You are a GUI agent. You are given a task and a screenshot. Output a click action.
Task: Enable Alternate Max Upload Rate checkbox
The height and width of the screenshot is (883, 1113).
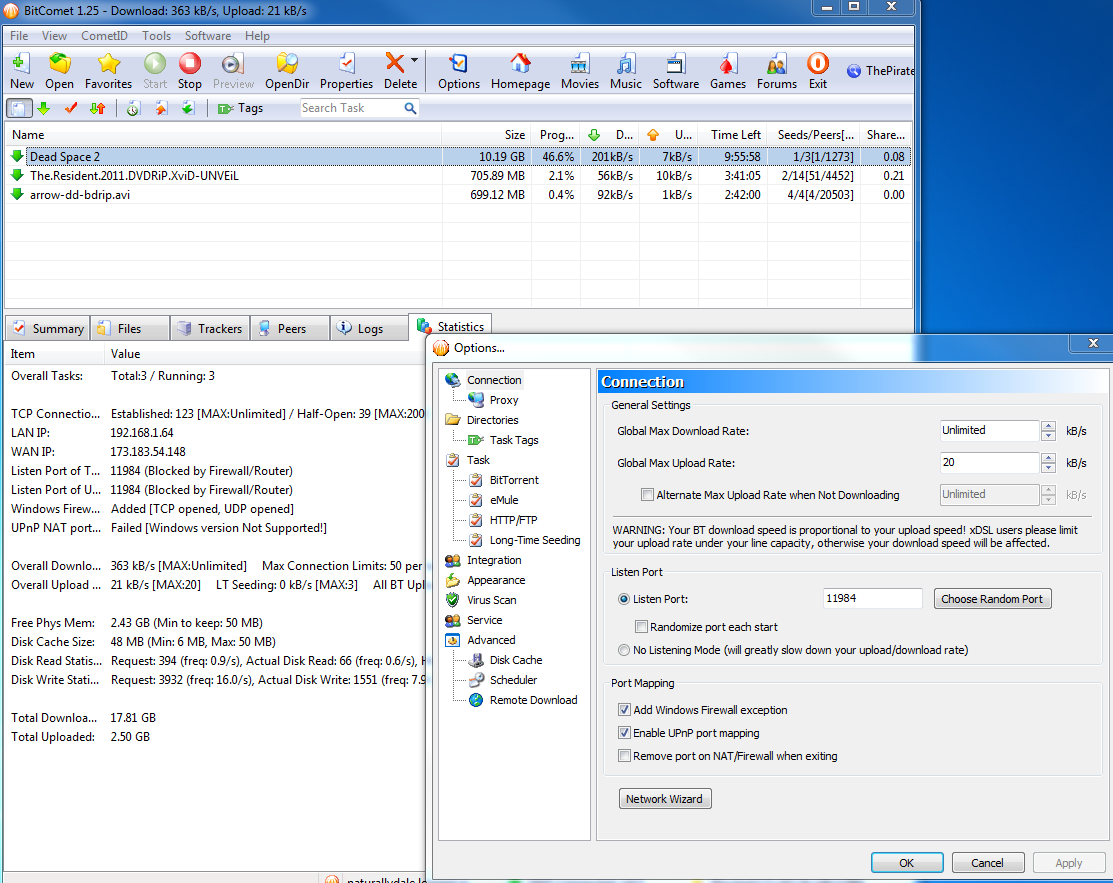click(647, 495)
